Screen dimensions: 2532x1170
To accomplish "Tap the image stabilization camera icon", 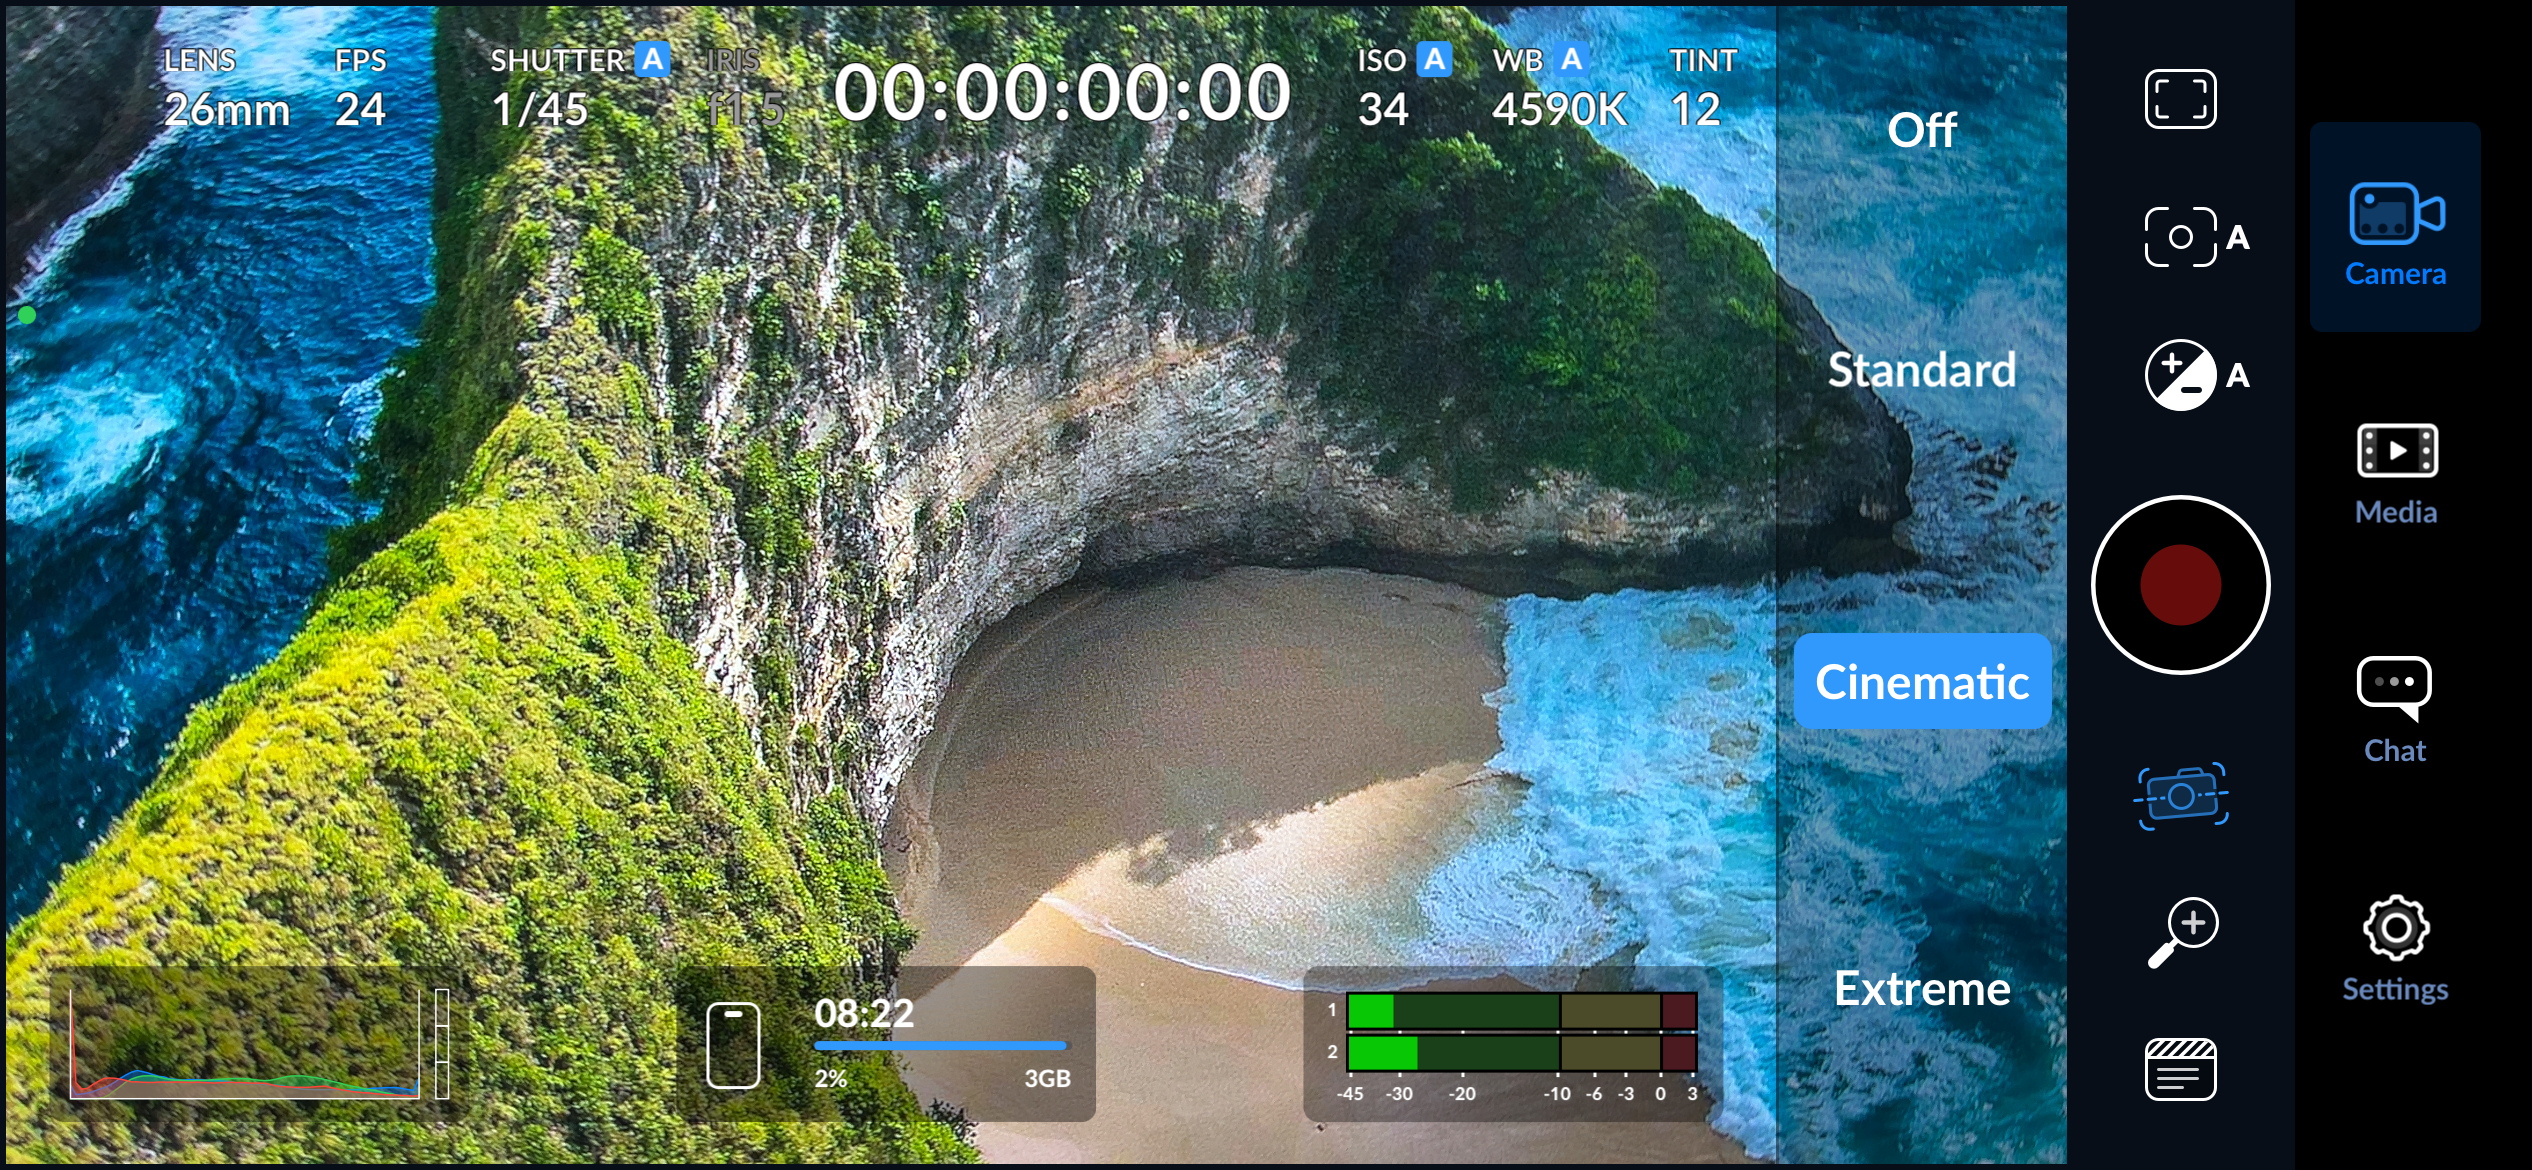I will click(x=2182, y=795).
